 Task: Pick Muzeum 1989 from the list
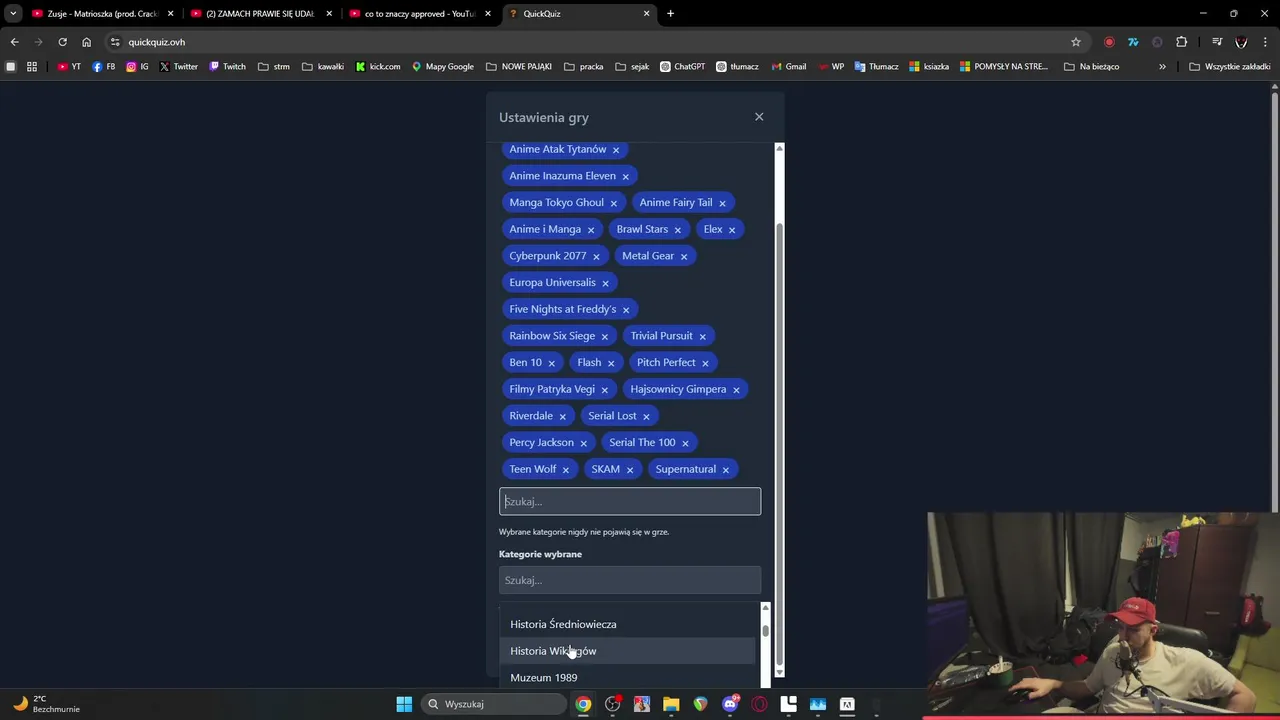(630, 677)
